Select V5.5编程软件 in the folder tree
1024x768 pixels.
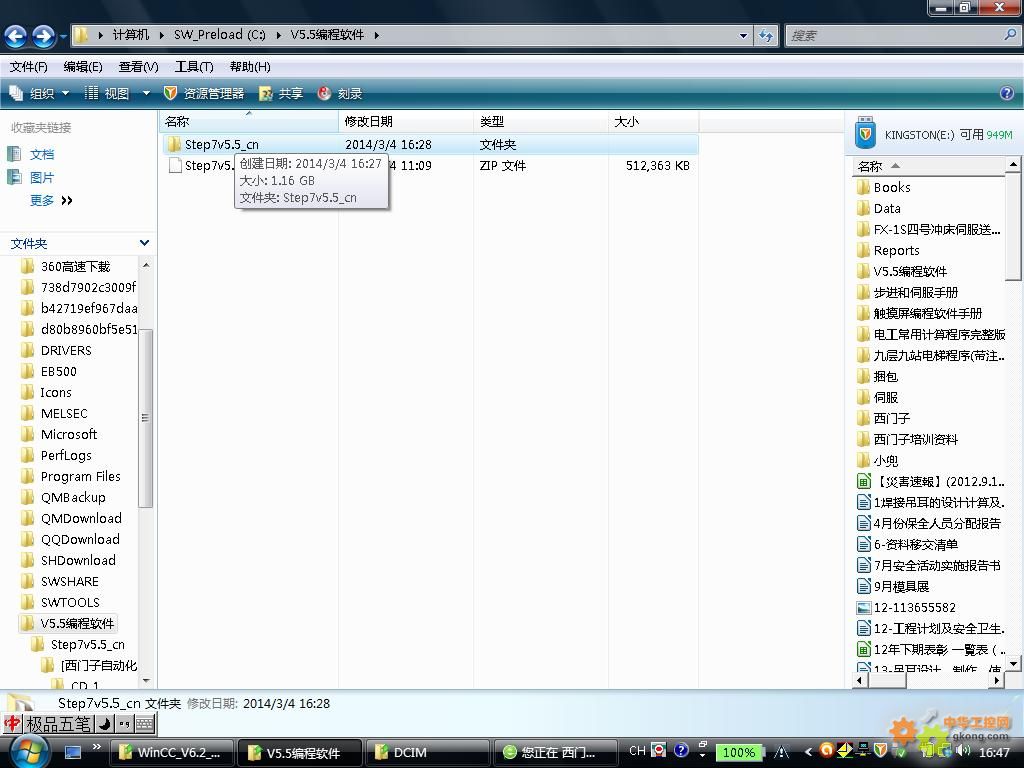click(x=77, y=624)
